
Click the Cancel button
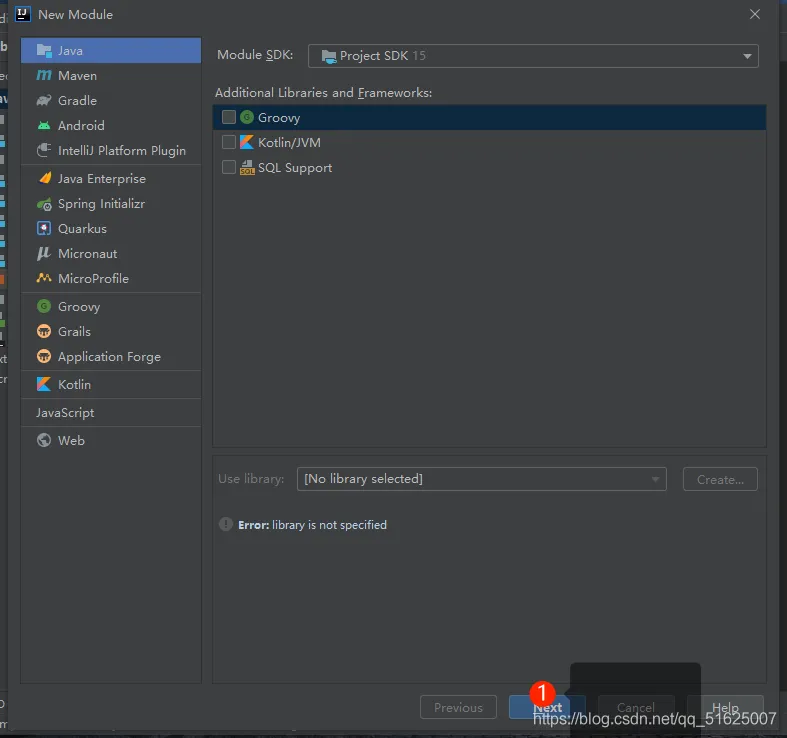coord(636,707)
